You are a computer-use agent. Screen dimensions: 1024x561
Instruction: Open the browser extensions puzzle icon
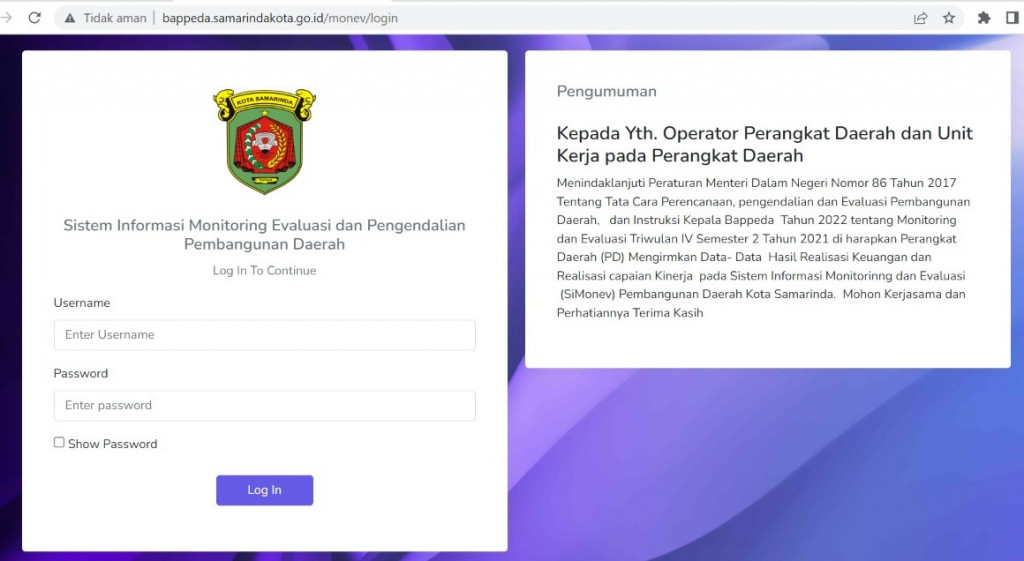click(x=984, y=18)
